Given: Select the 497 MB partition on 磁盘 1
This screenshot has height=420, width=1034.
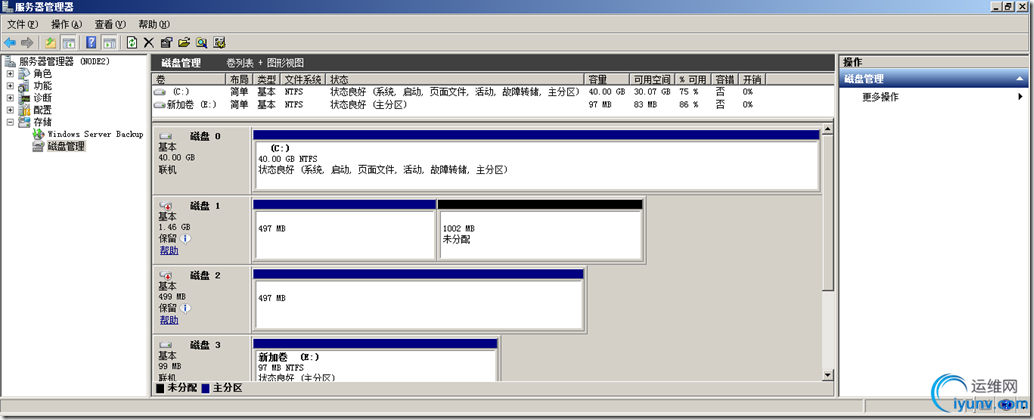Looking at the screenshot, I should (344, 230).
